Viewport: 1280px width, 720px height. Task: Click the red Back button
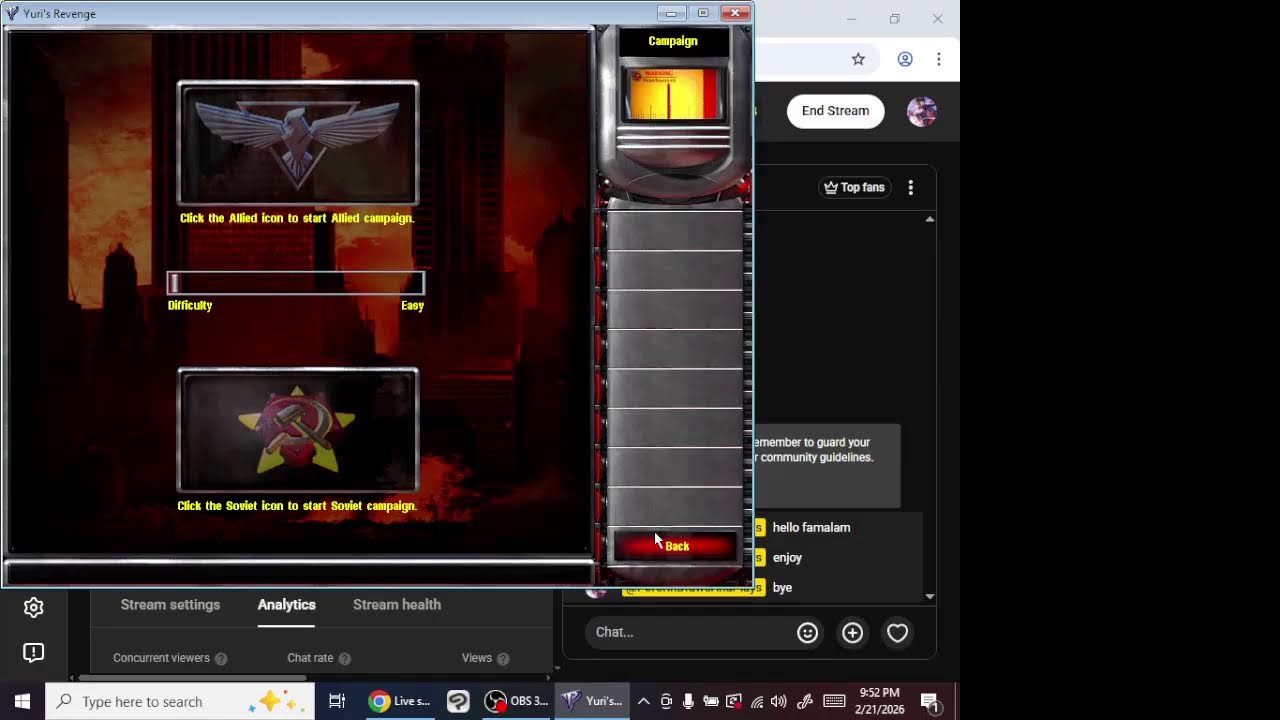click(x=674, y=546)
